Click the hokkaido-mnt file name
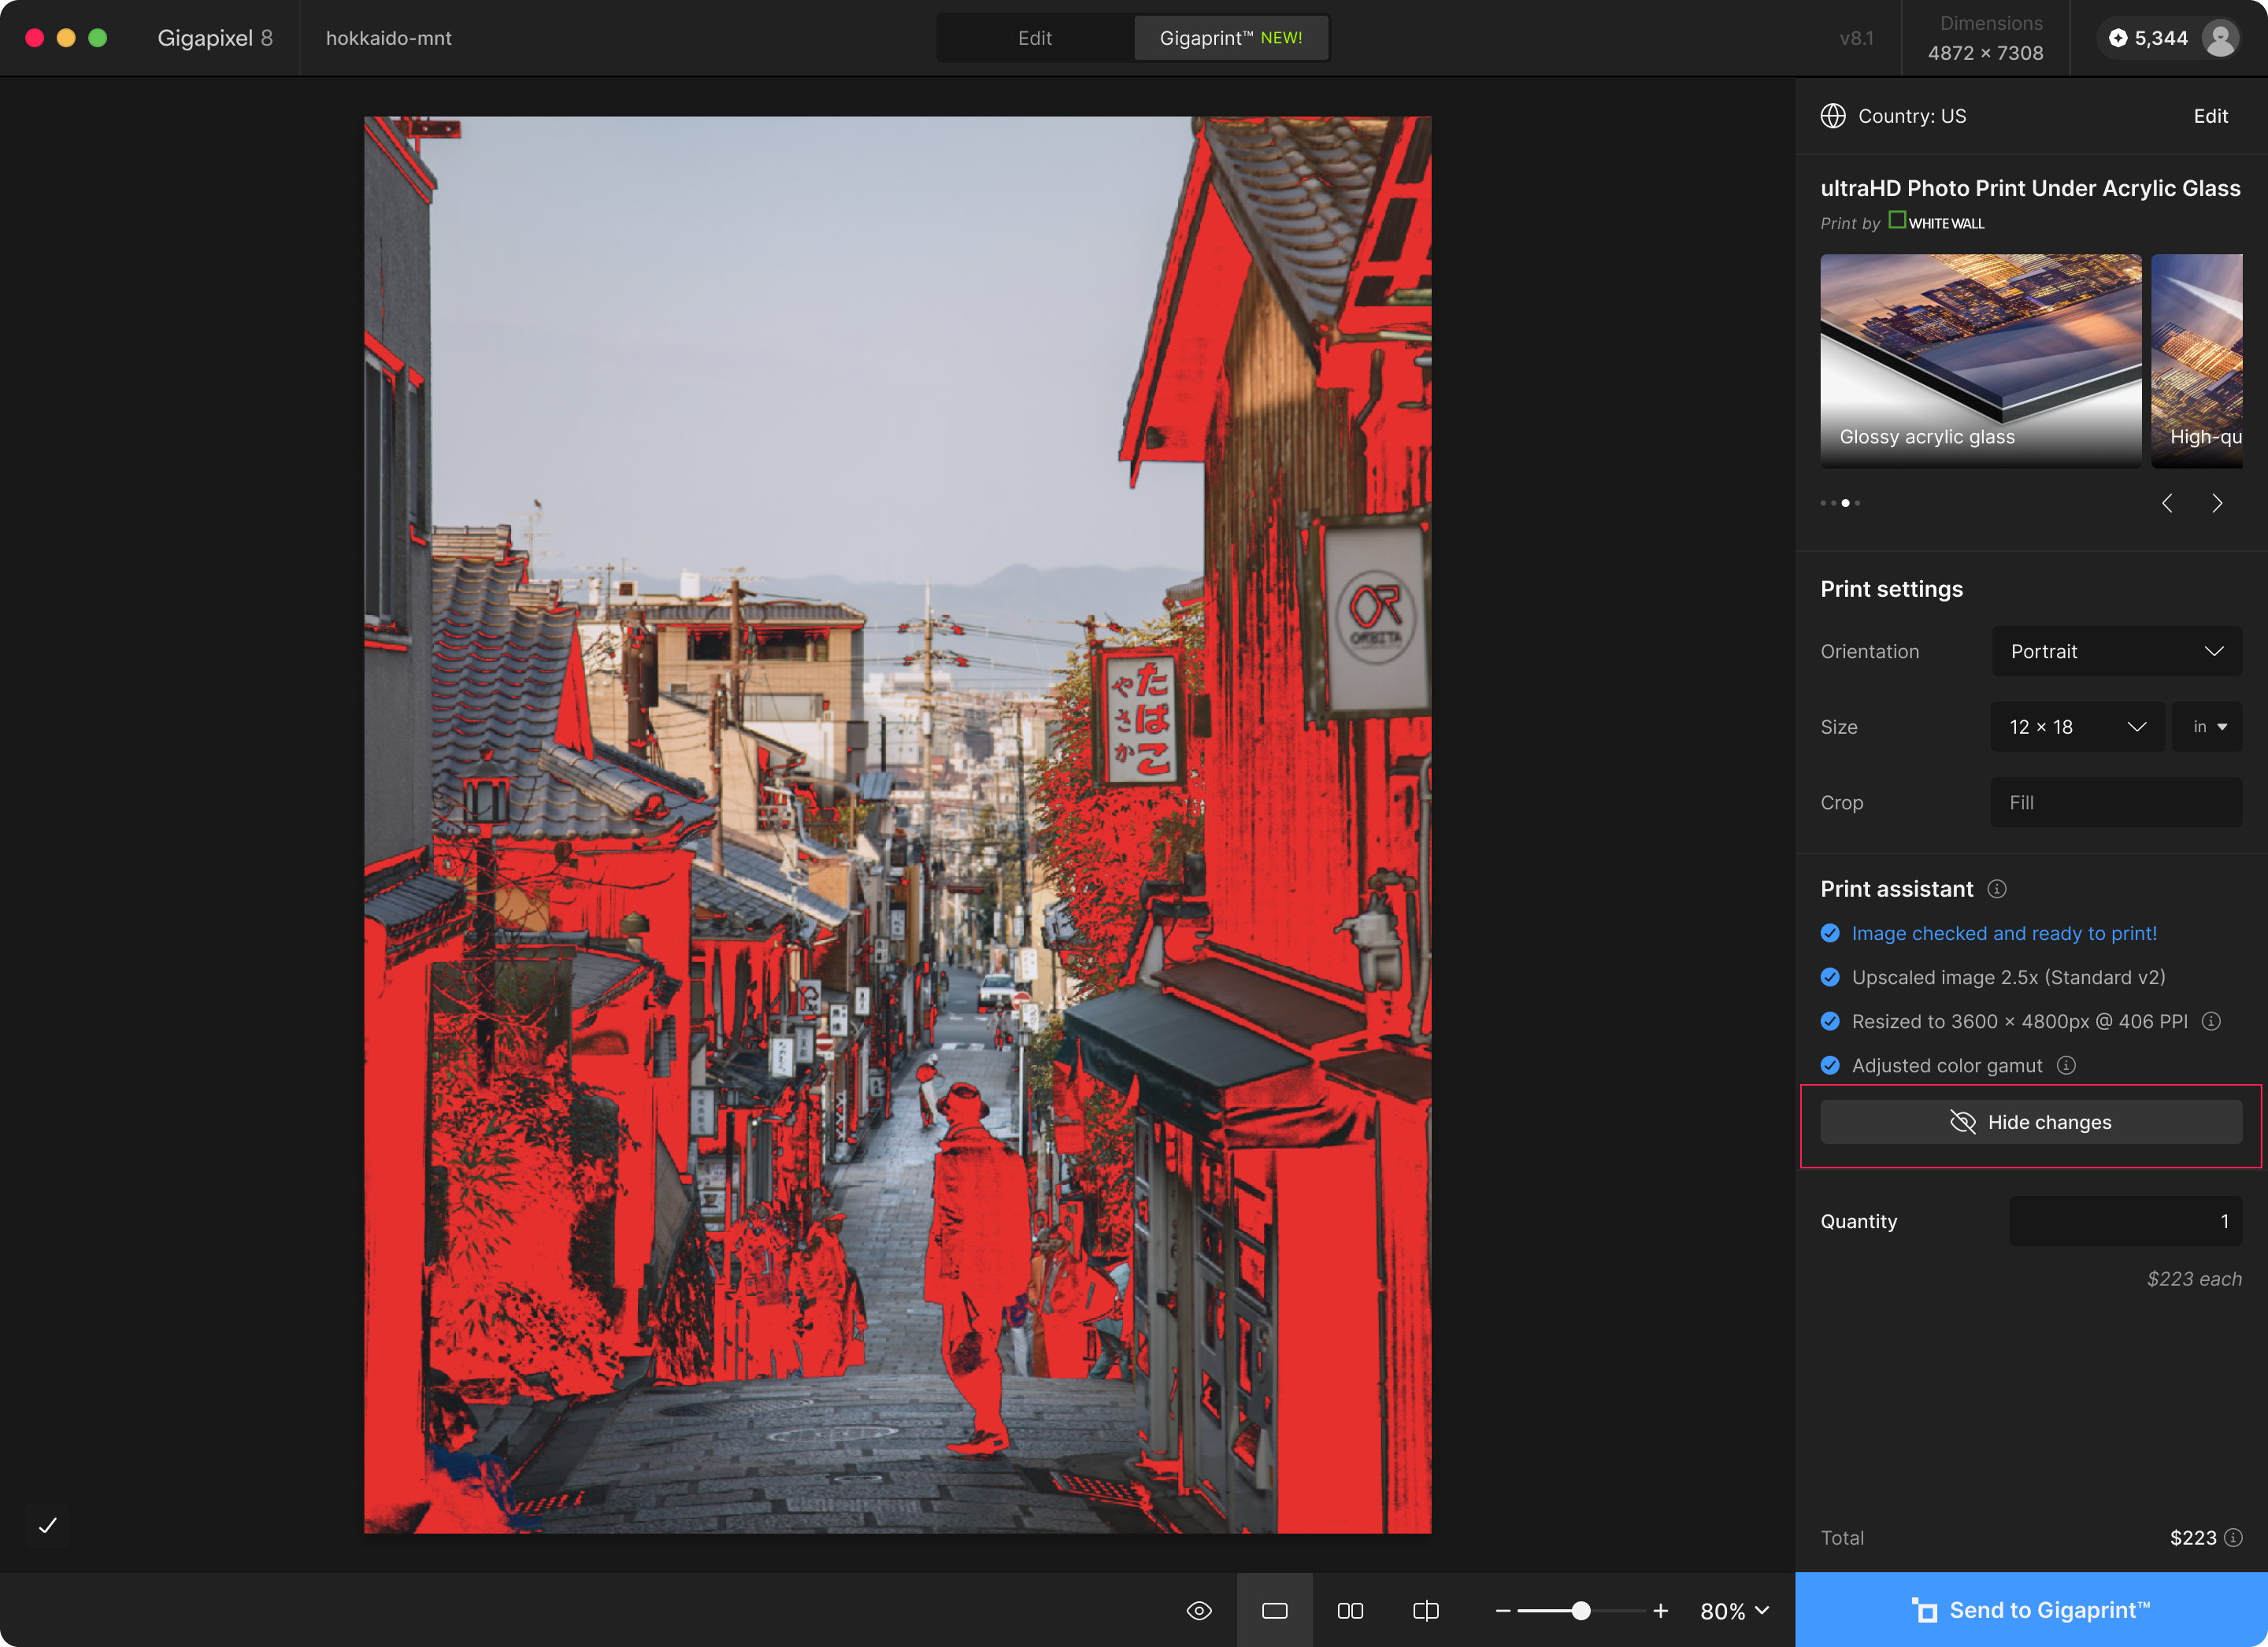The image size is (2268, 1647). point(389,38)
